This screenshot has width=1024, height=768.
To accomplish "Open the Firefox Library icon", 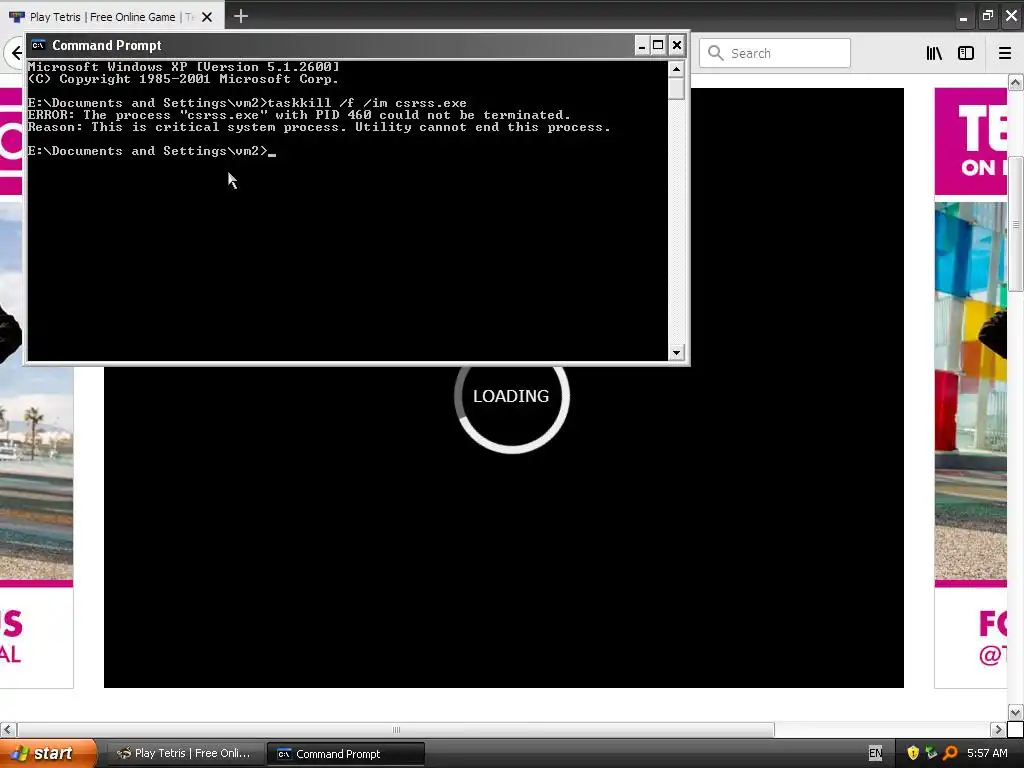I will 934,53.
